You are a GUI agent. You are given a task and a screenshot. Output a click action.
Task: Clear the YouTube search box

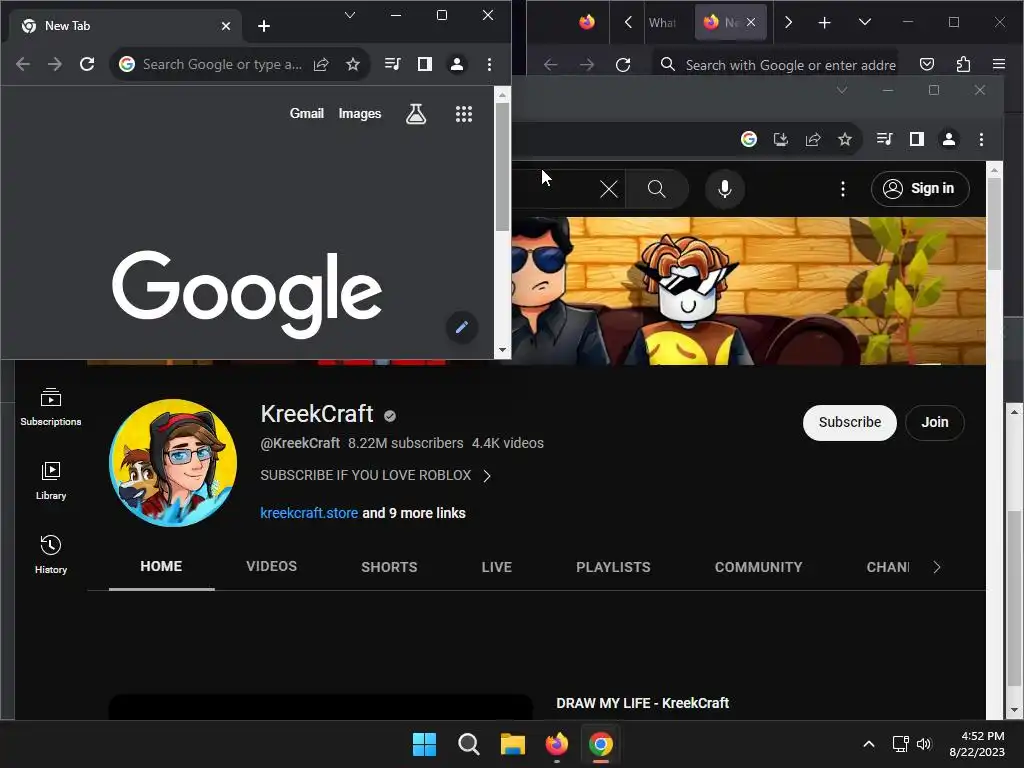pyautogui.click(x=609, y=189)
